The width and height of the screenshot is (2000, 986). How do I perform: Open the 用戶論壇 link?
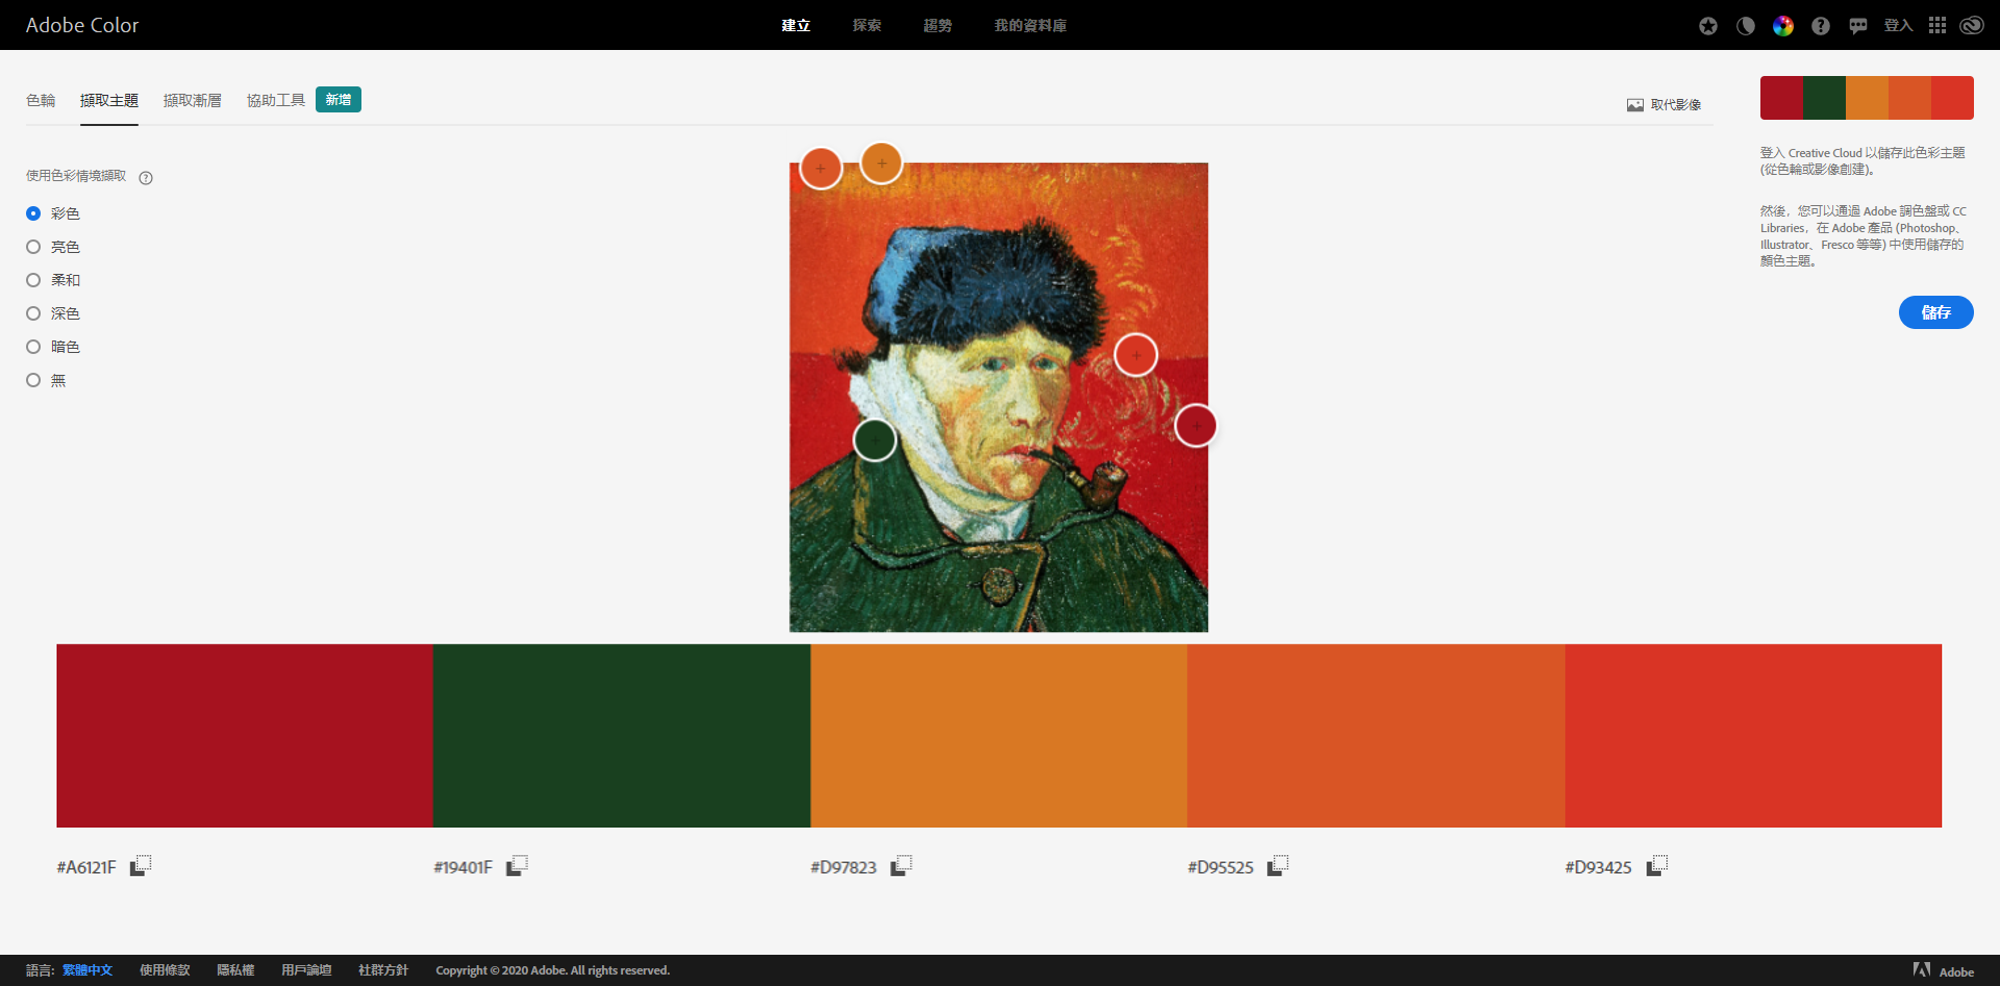tap(306, 970)
